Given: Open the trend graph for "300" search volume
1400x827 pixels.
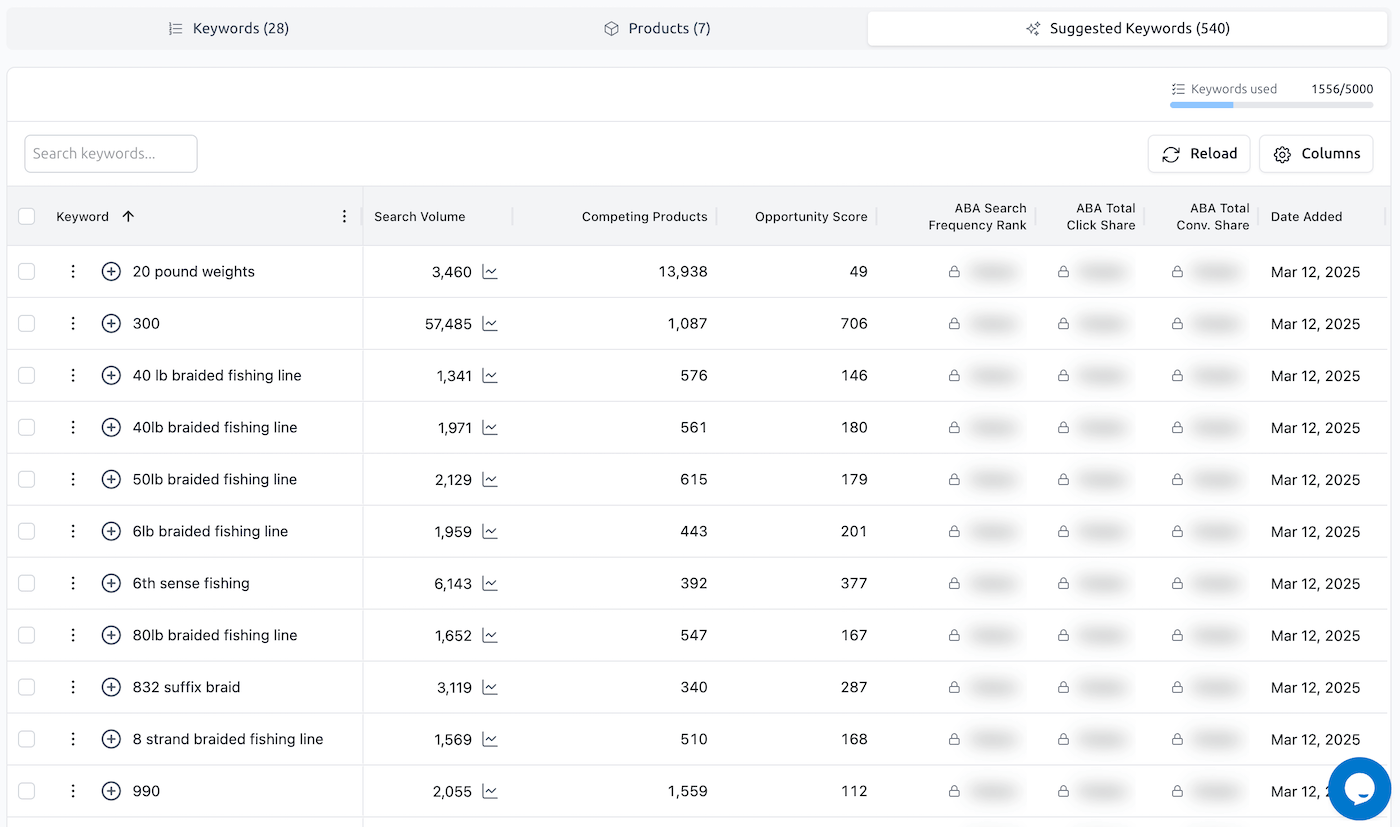Looking at the screenshot, I should (x=489, y=323).
